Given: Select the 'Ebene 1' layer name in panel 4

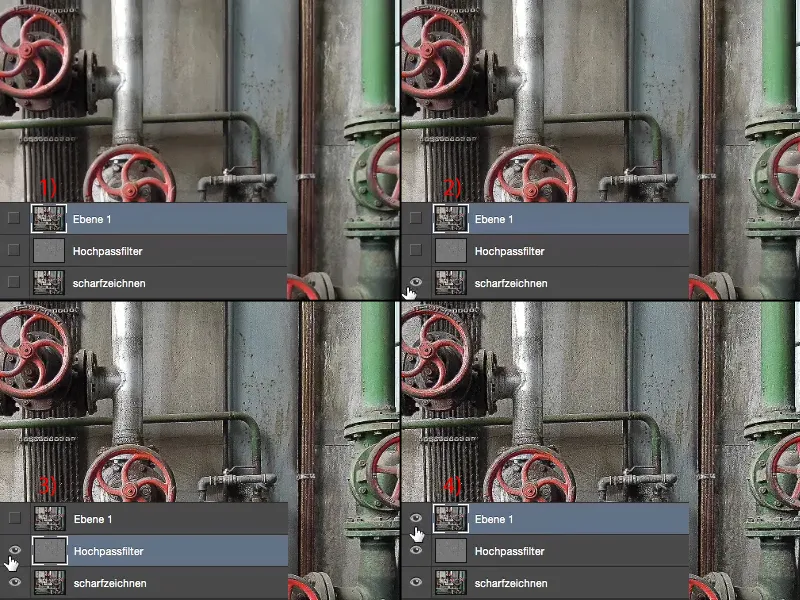Looking at the screenshot, I should [x=494, y=519].
